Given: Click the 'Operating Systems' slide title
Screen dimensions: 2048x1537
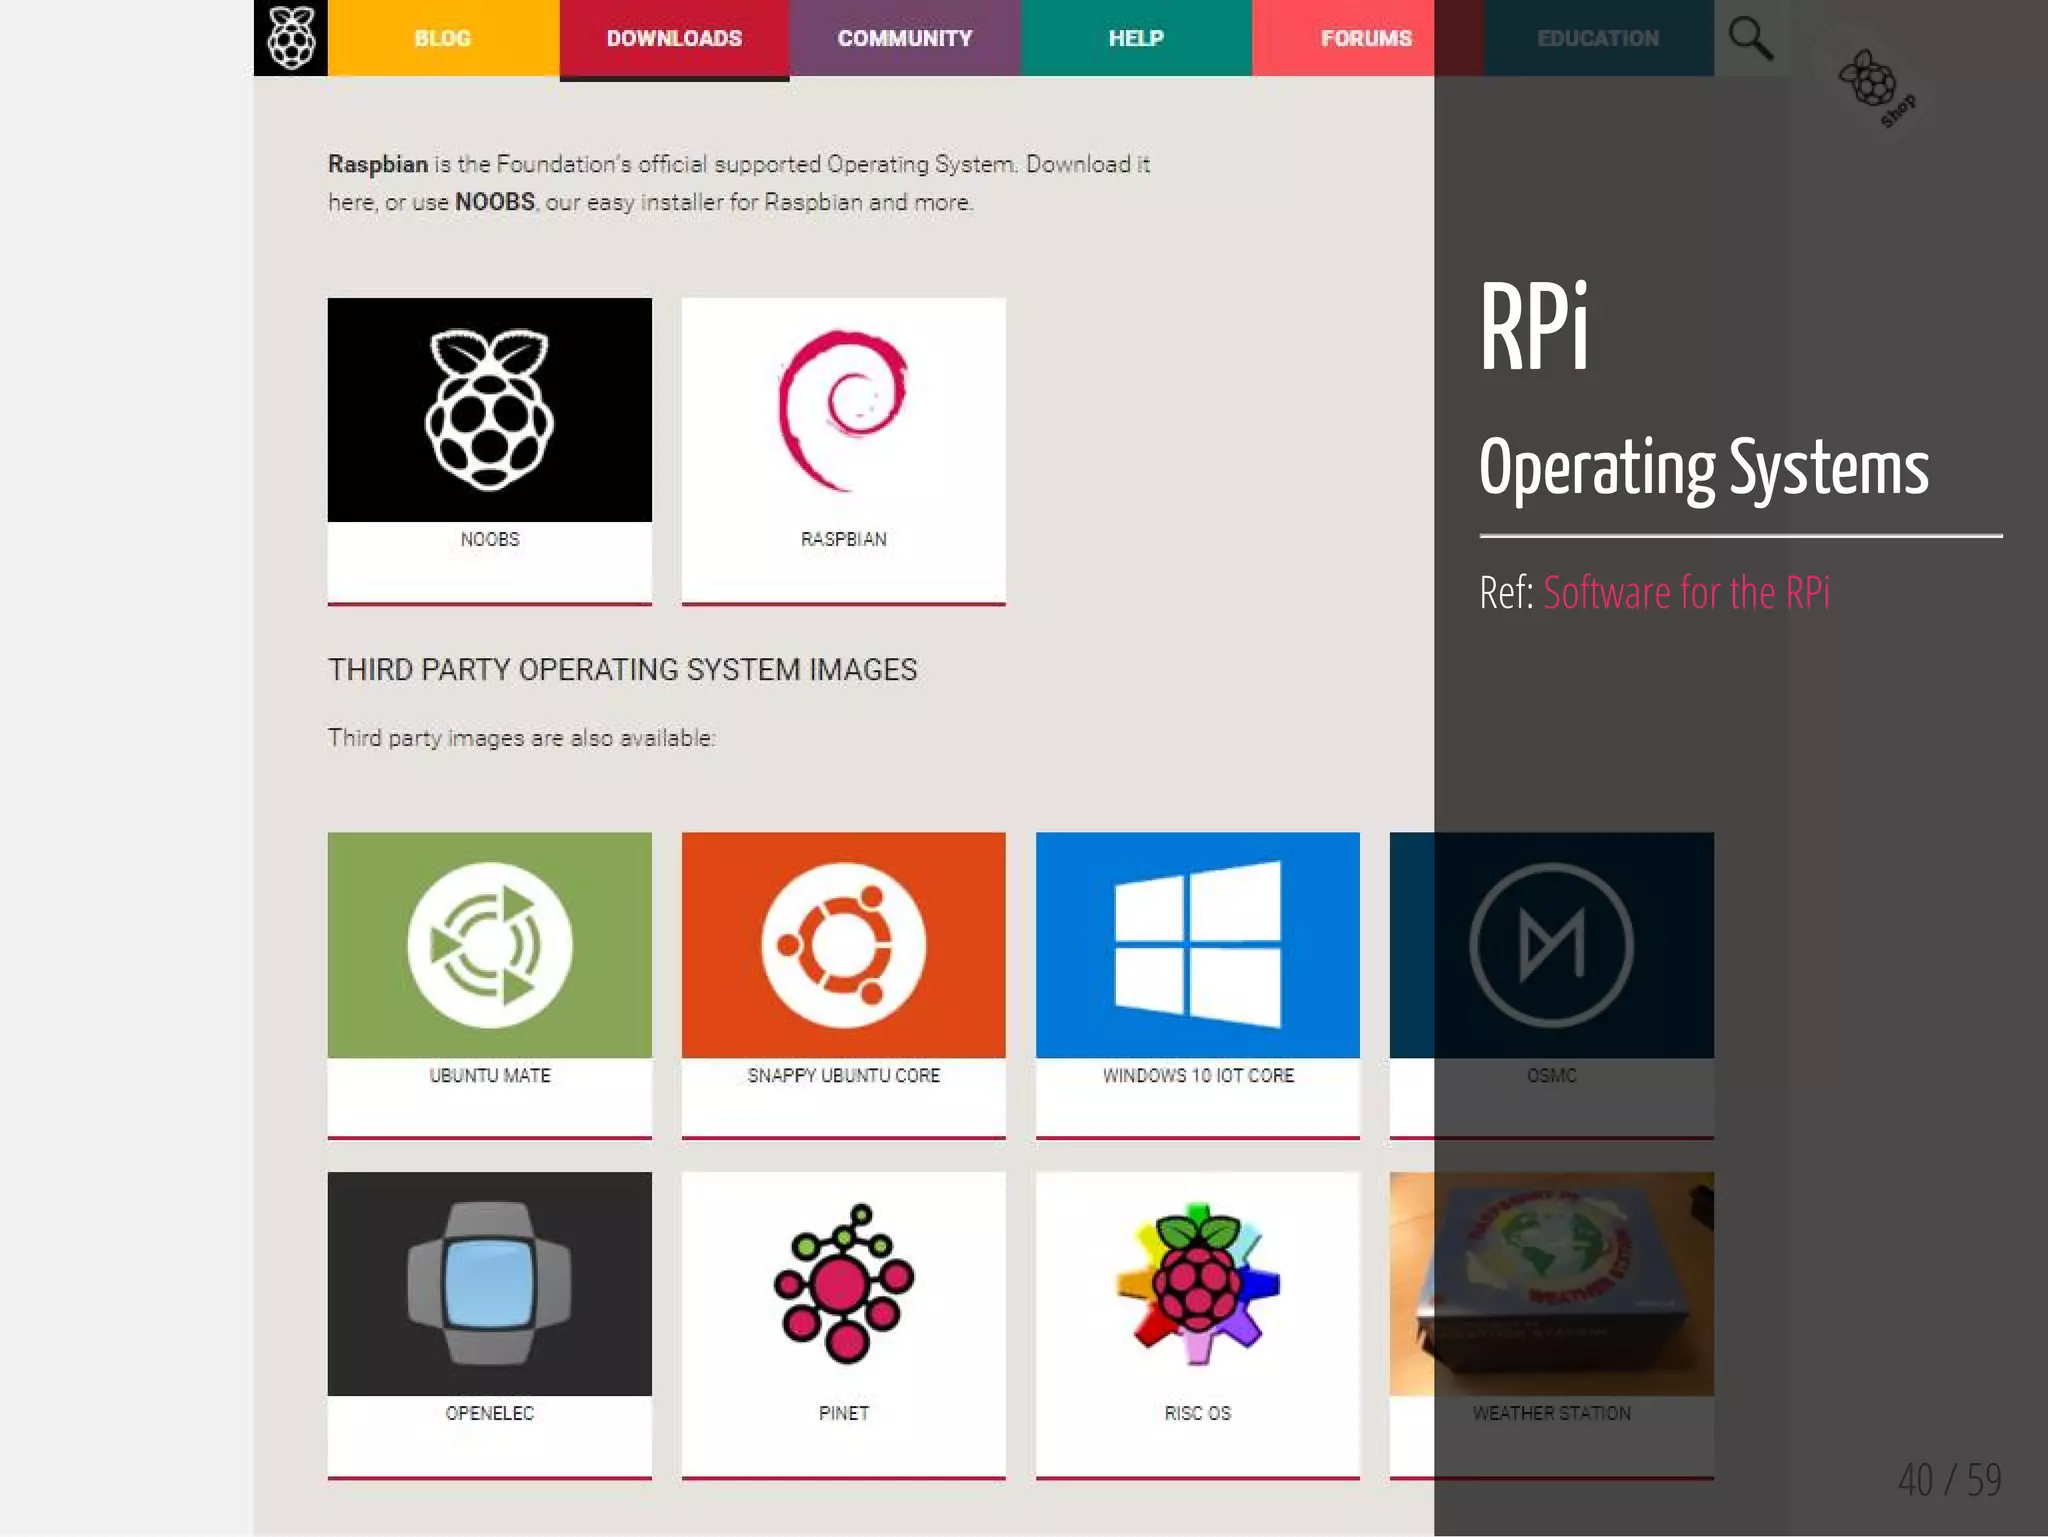Looking at the screenshot, I should click(x=1704, y=468).
